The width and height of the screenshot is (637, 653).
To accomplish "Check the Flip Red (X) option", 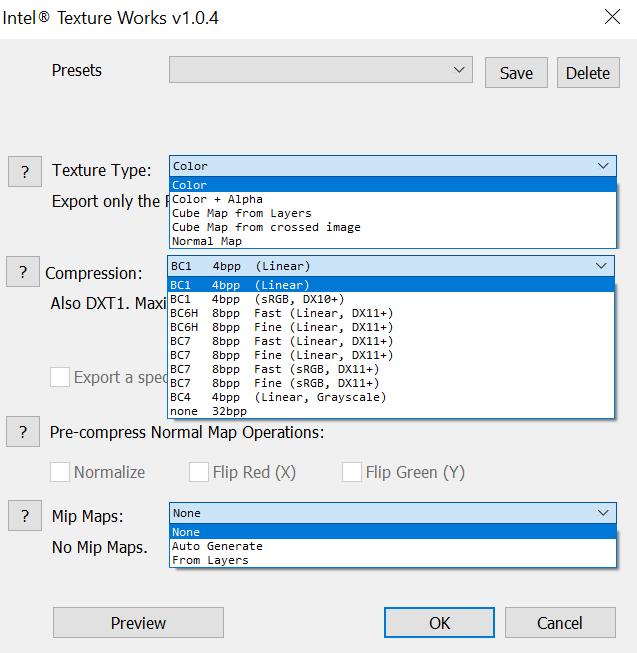I will tap(199, 472).
